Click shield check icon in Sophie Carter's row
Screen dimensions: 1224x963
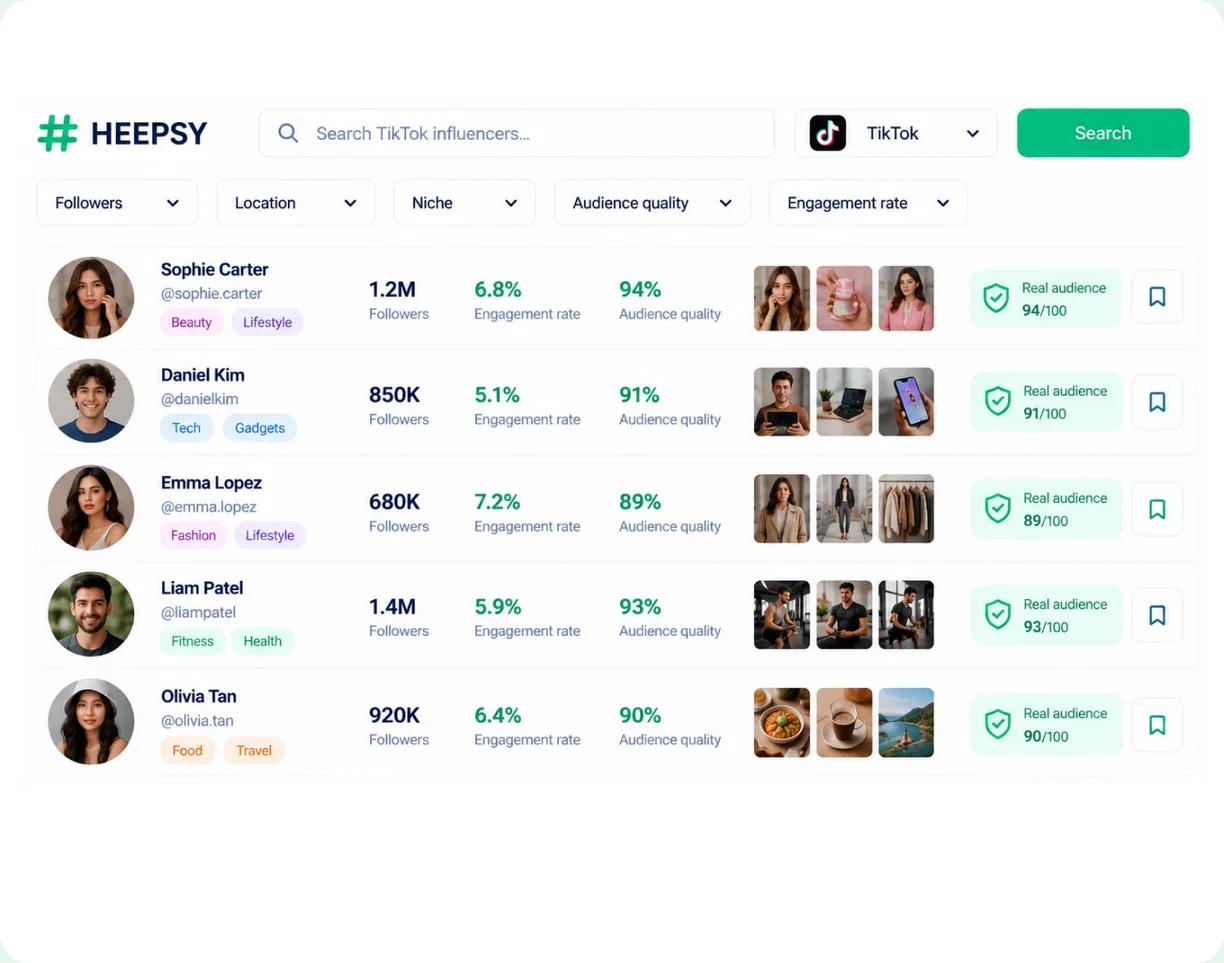pyautogui.click(x=996, y=298)
